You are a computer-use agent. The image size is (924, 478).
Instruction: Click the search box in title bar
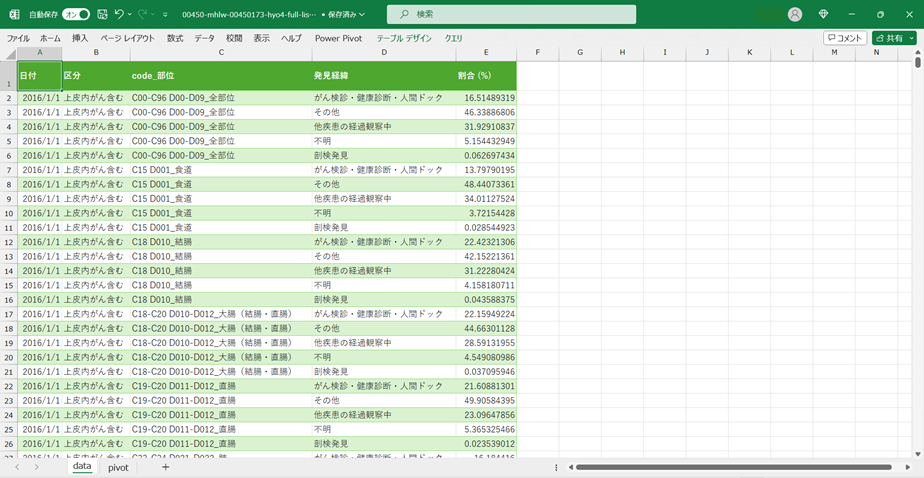click(x=511, y=14)
